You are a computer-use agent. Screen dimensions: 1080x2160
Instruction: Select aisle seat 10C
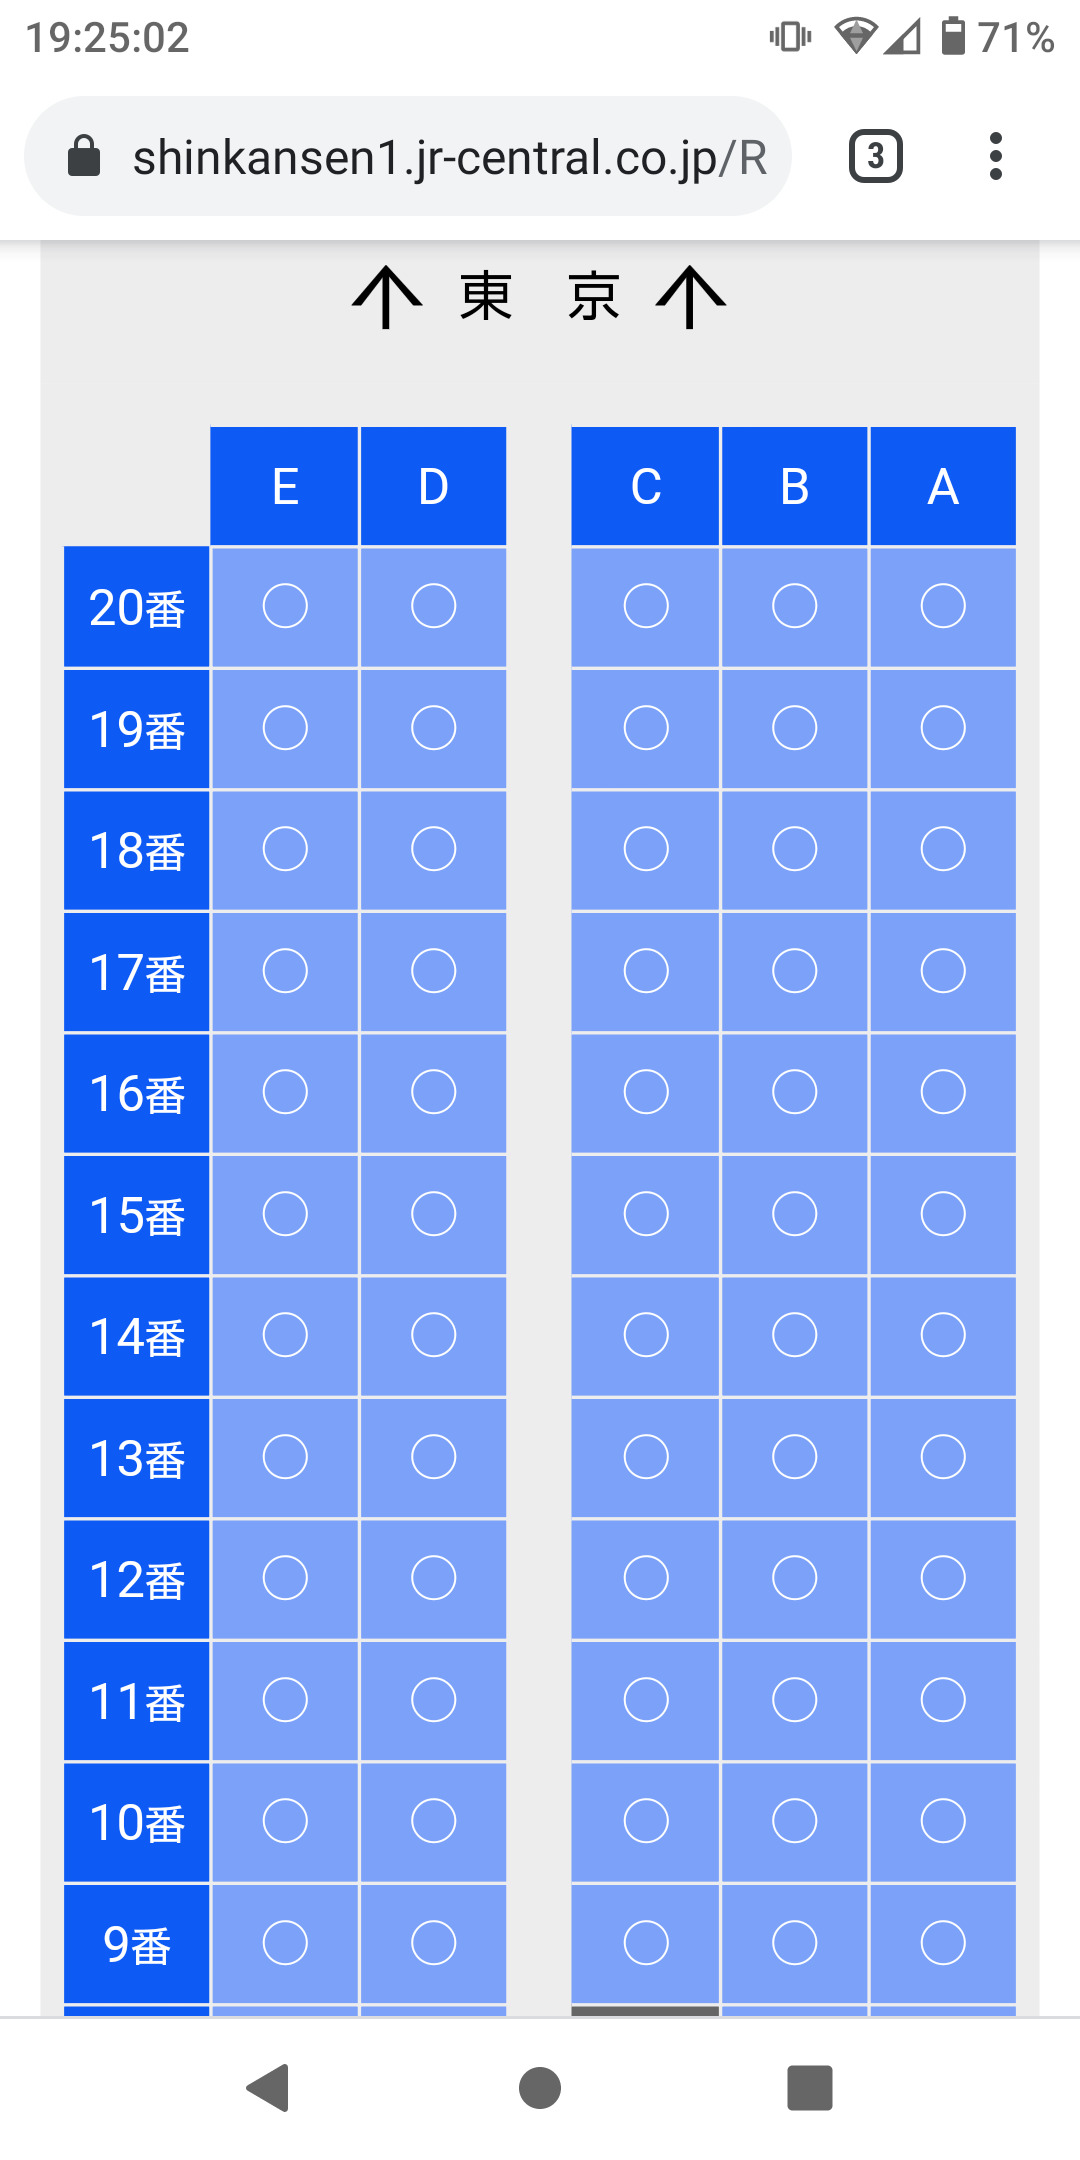[x=646, y=1821]
